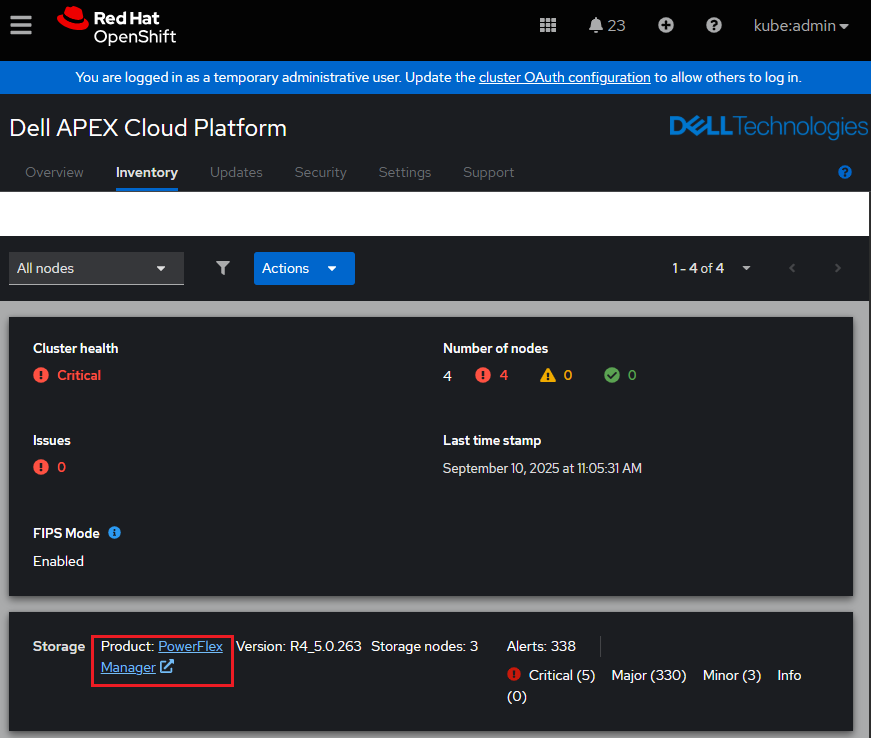Open the hamburger navigation menu
The width and height of the screenshot is (871, 738).
(21, 25)
